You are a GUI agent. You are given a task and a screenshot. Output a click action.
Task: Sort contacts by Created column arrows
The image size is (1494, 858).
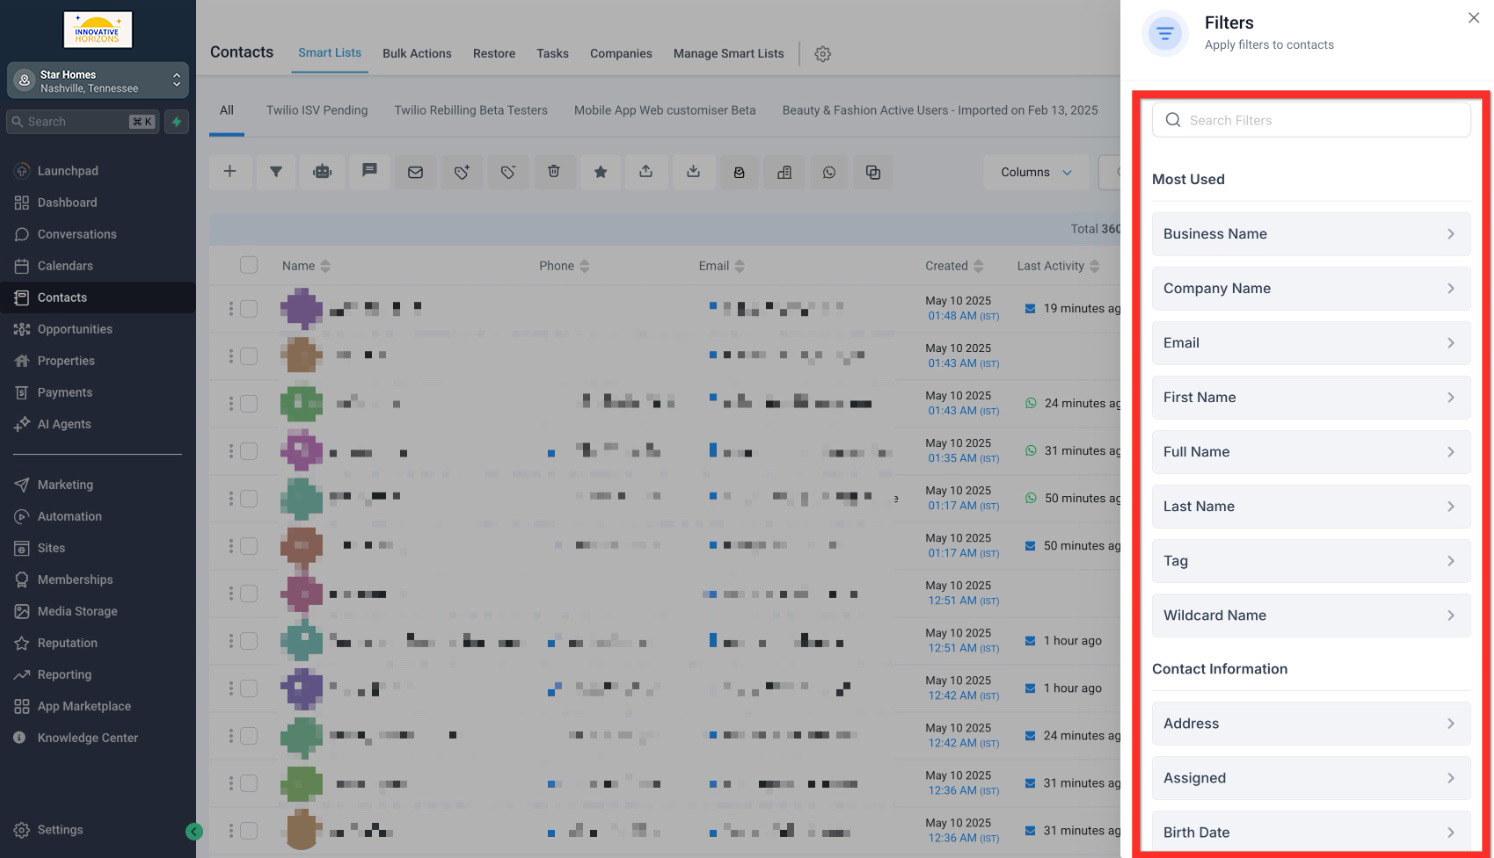pos(979,266)
